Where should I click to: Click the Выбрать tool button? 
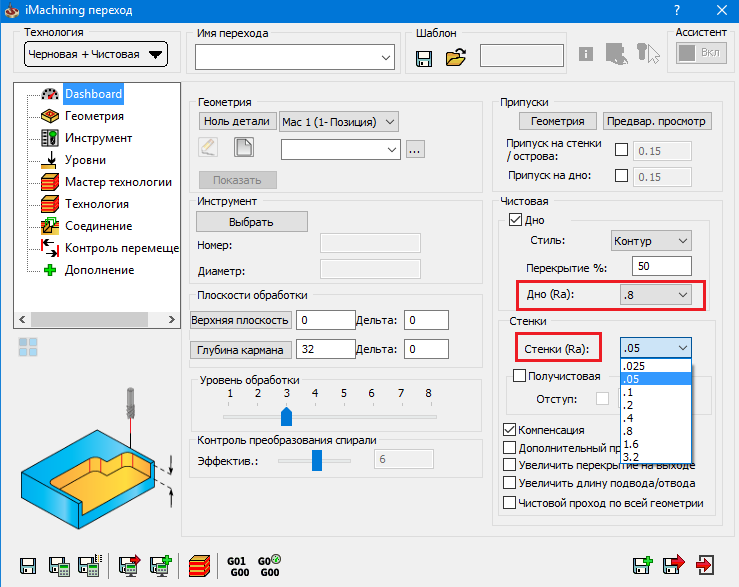click(252, 222)
